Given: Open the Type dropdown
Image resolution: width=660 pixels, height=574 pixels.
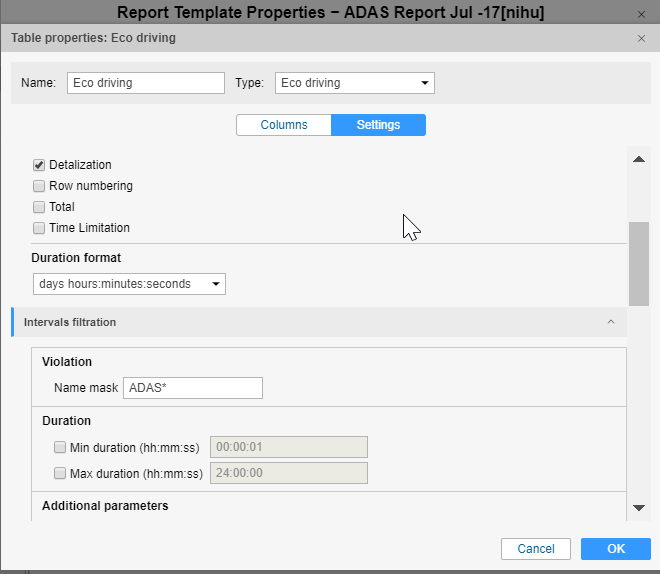Looking at the screenshot, I should 354,83.
